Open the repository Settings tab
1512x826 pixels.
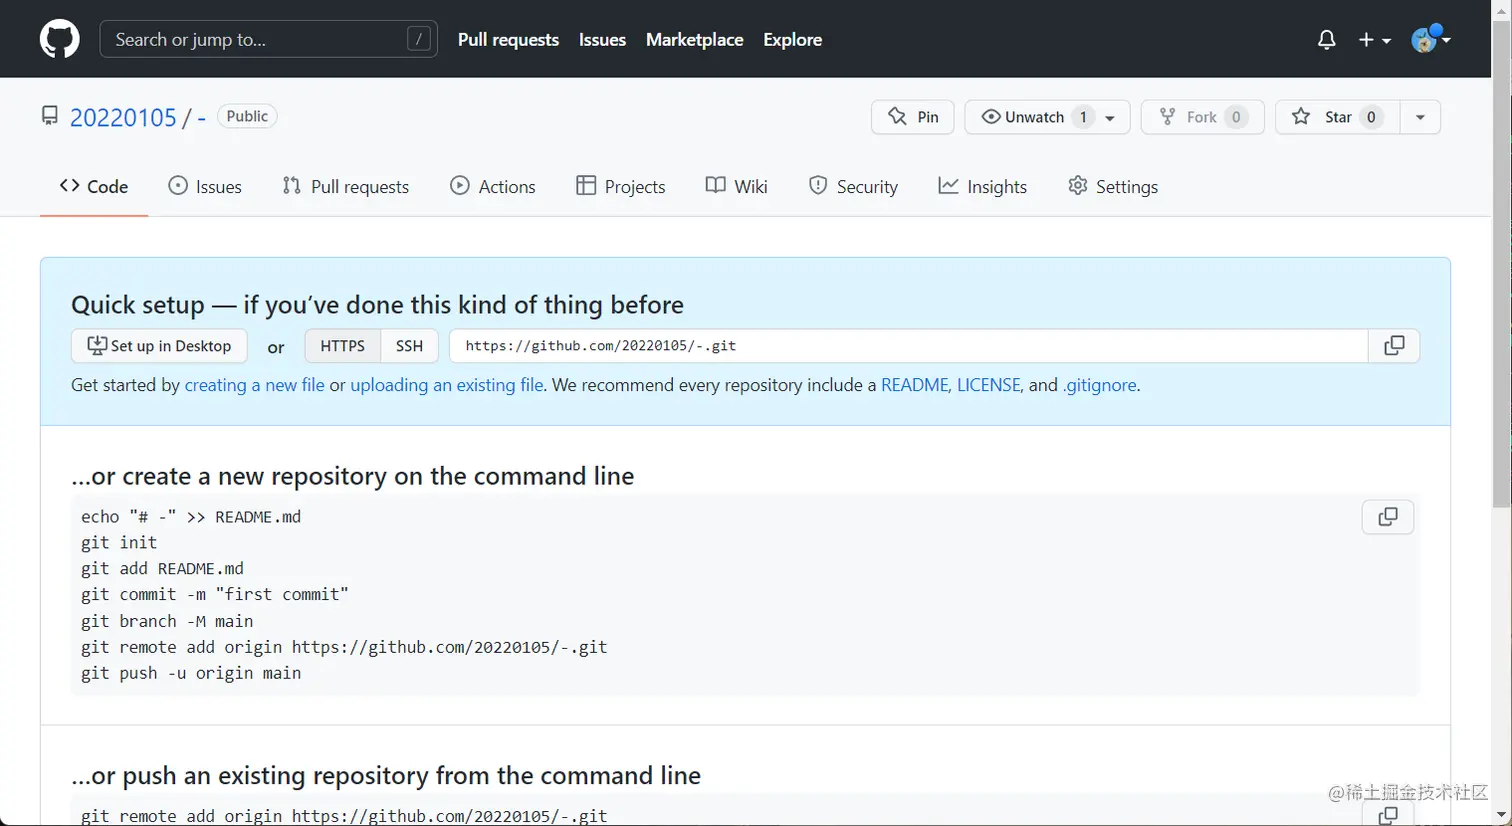[1113, 187]
